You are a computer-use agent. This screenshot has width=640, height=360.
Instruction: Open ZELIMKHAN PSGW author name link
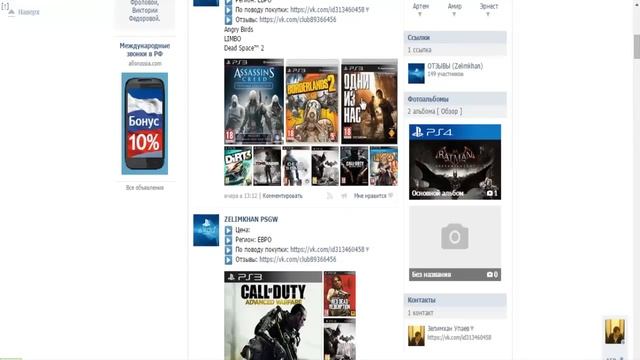[251, 219]
